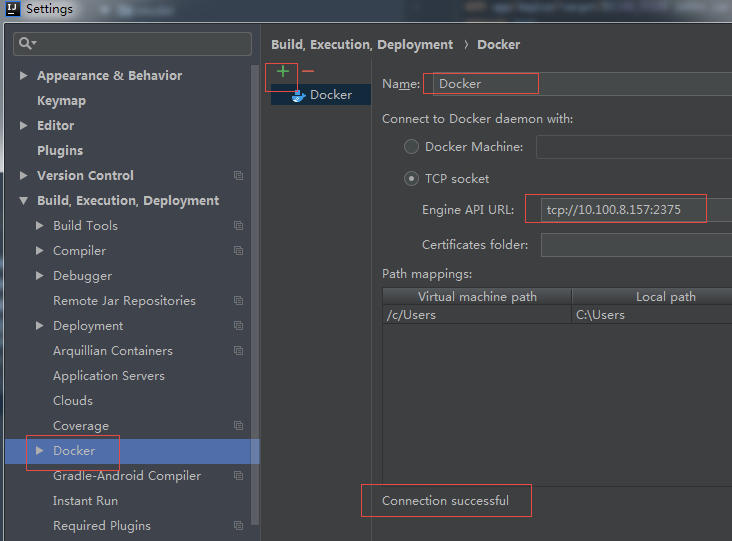This screenshot has height=541, width=732.
Task: Click inside the settings search field
Action: coord(133,44)
